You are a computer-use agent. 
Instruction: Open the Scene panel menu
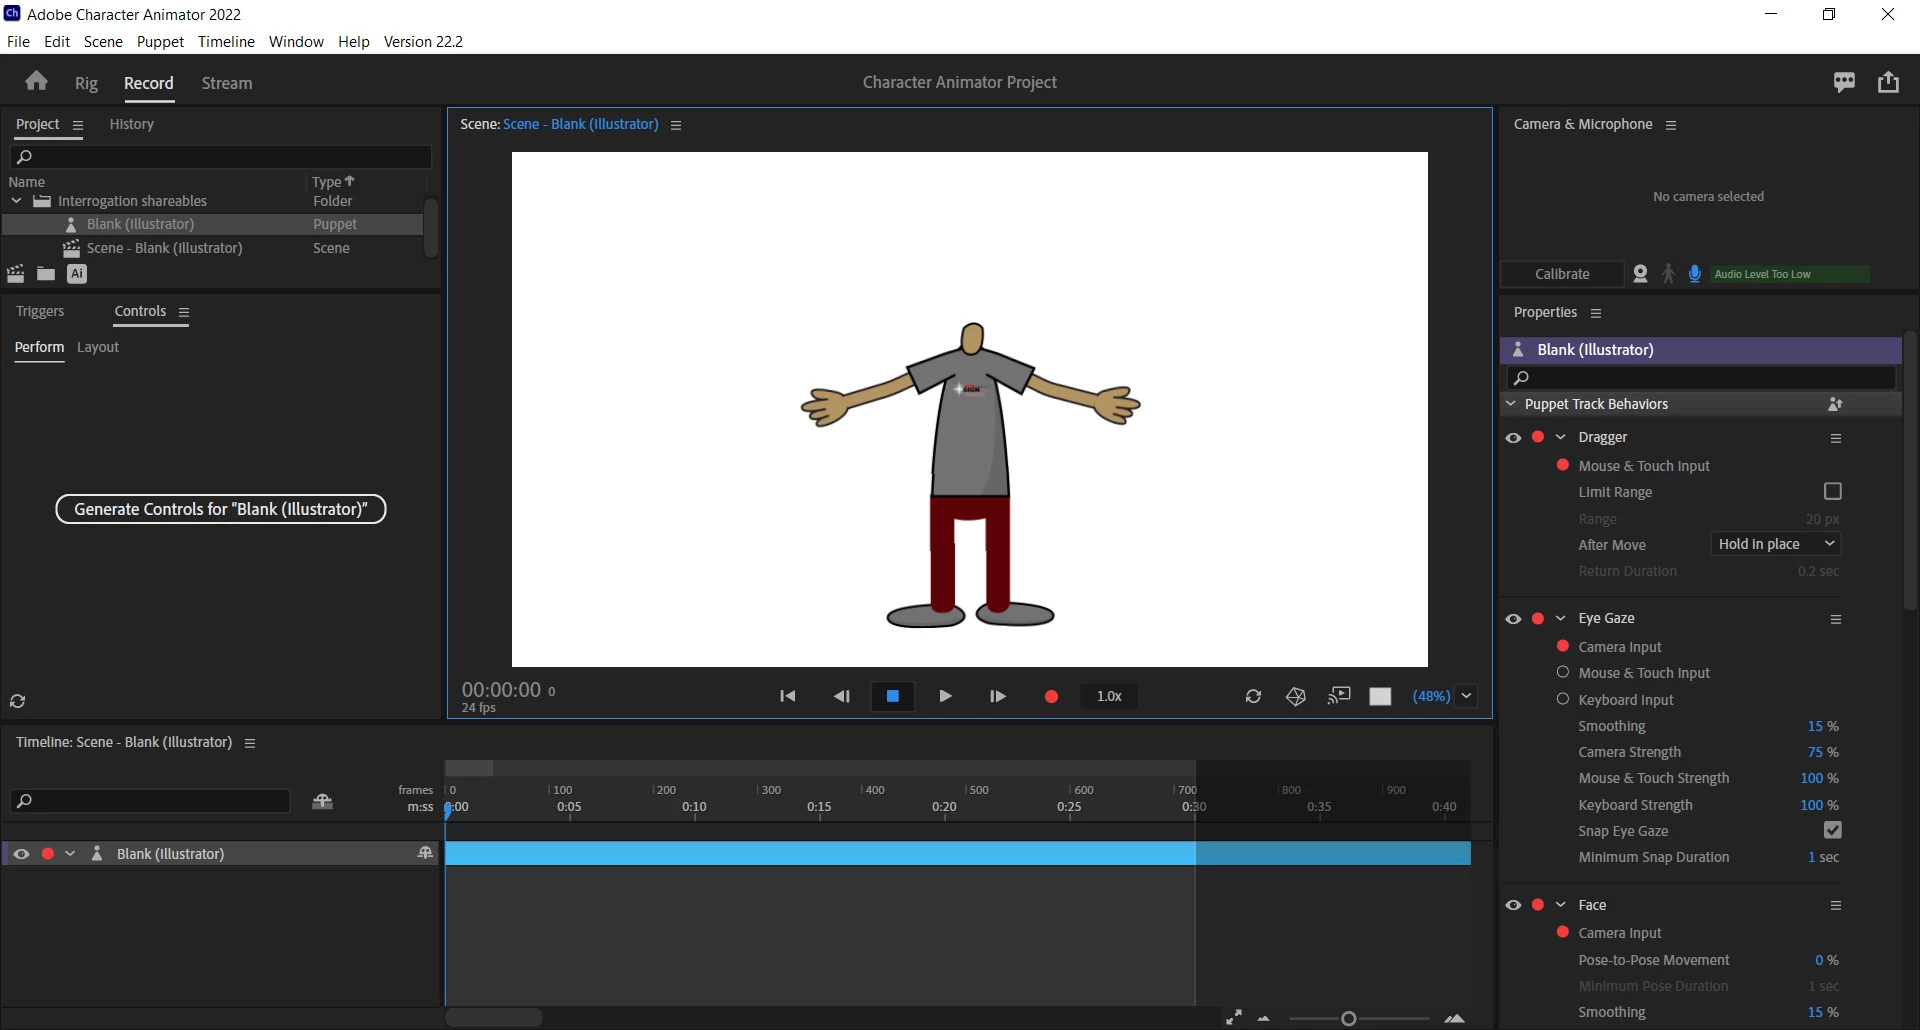coord(676,125)
